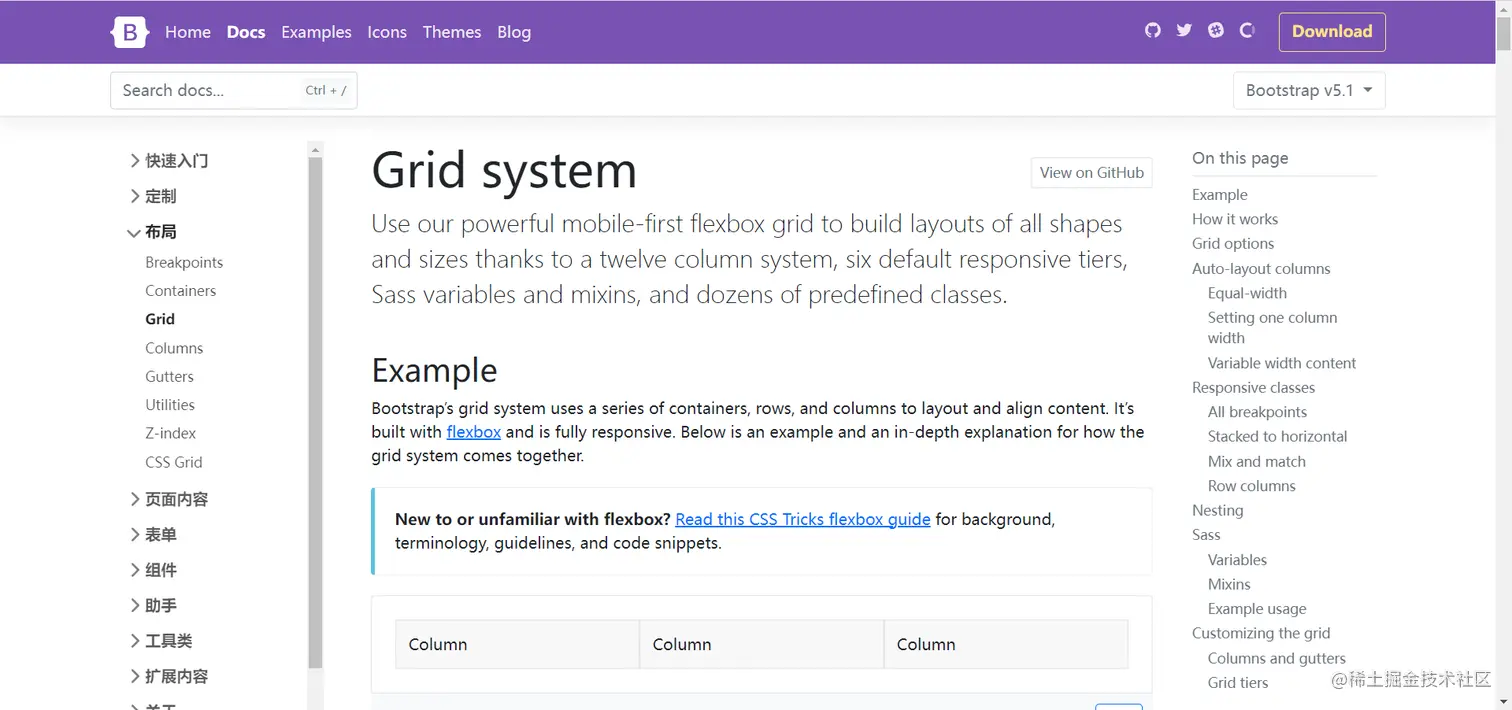Open the Twitter icon link
The image size is (1512, 710).
(1184, 31)
